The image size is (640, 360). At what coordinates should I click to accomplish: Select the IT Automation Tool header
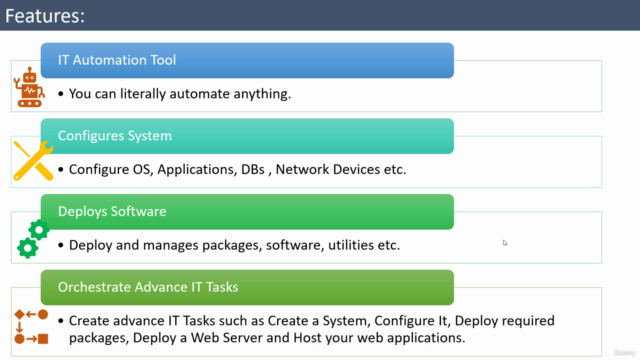[247, 60]
